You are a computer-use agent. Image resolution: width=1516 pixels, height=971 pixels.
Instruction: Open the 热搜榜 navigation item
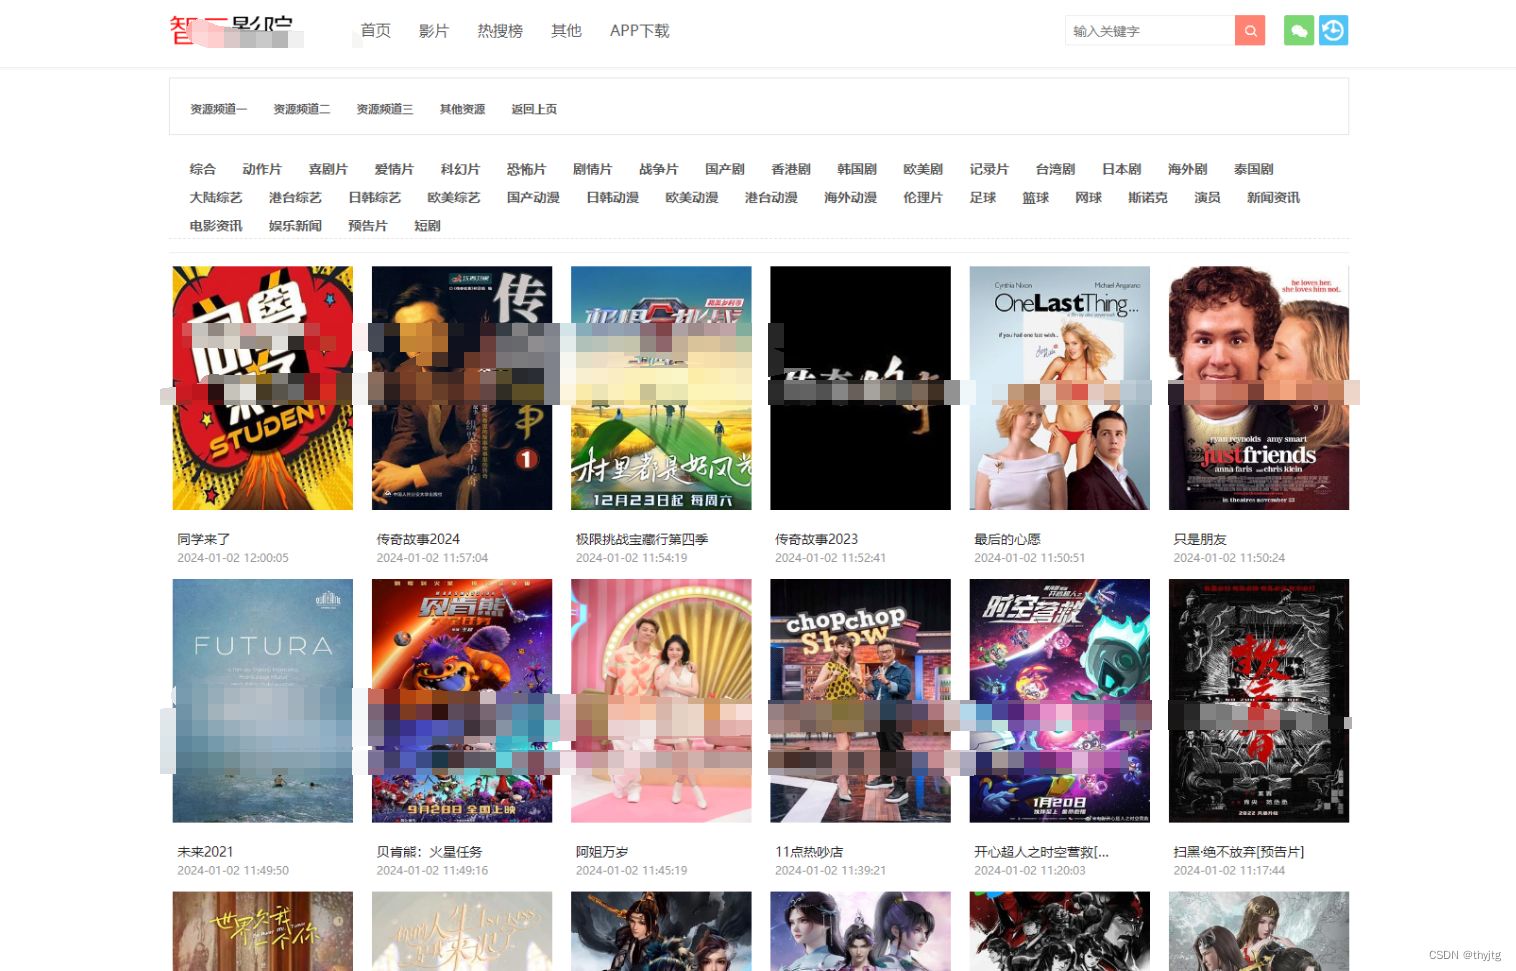coord(499,31)
